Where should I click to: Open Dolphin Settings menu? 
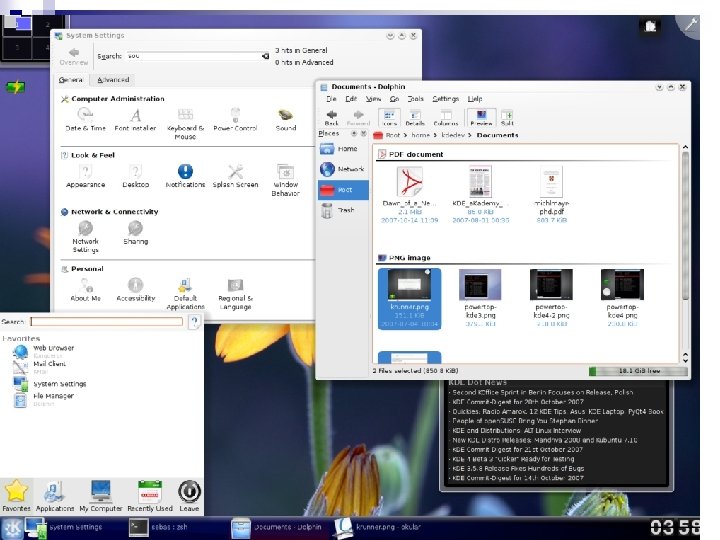pos(445,99)
